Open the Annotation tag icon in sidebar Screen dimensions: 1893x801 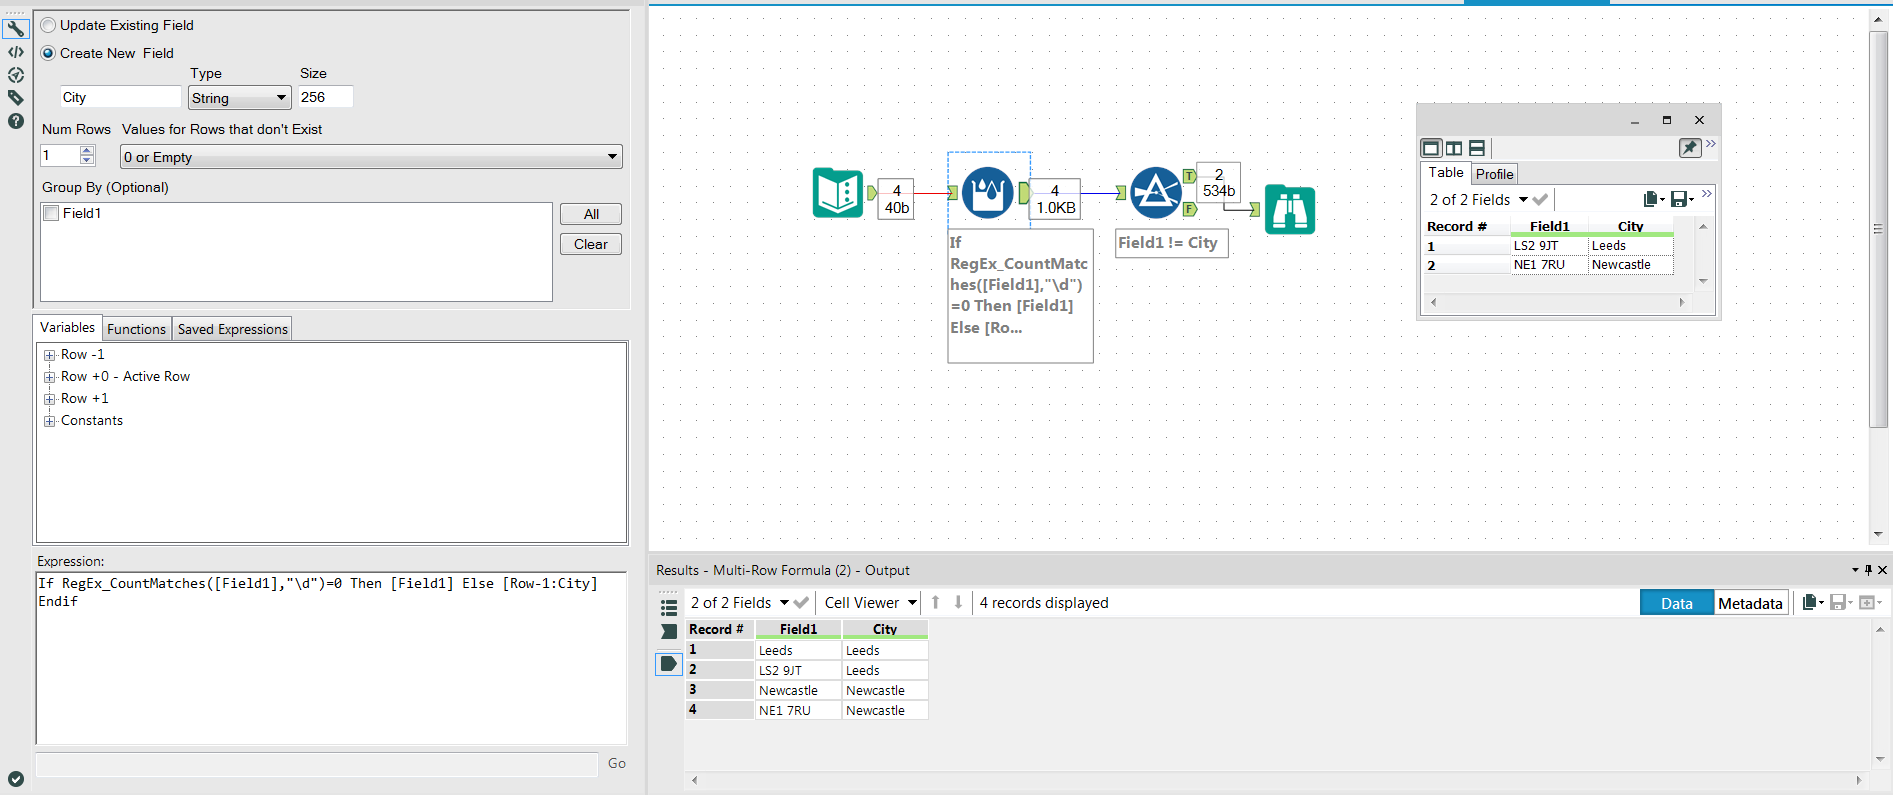coord(16,98)
